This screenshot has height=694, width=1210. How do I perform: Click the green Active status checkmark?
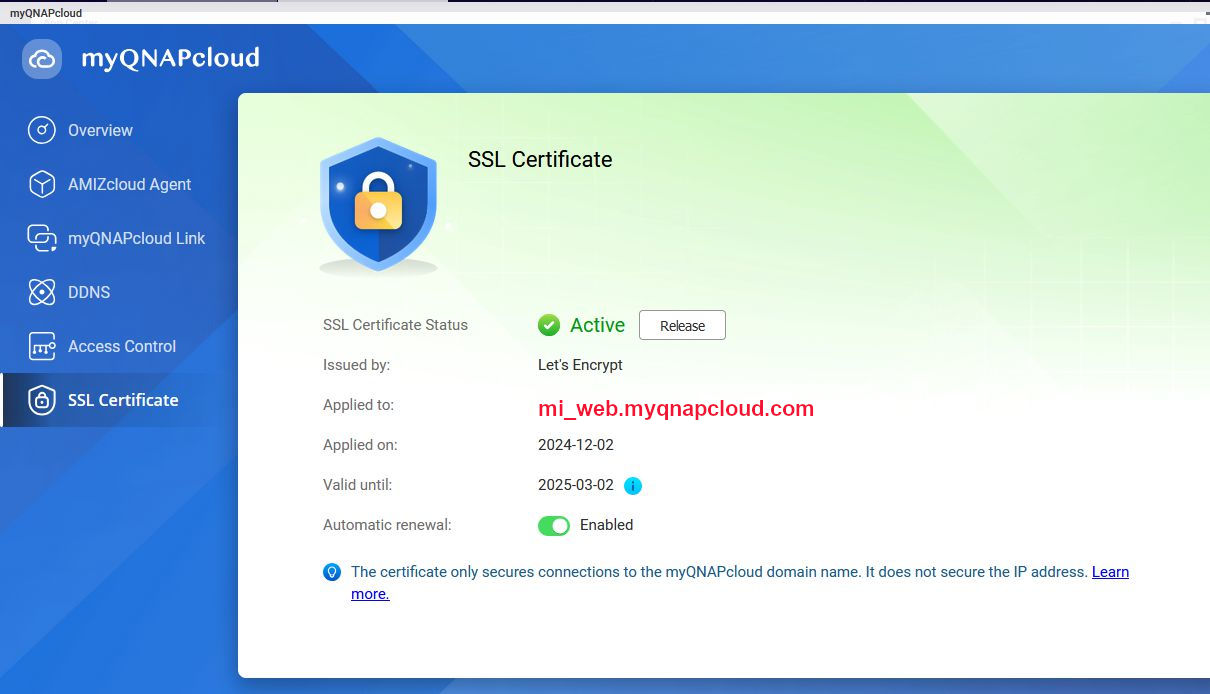point(548,325)
